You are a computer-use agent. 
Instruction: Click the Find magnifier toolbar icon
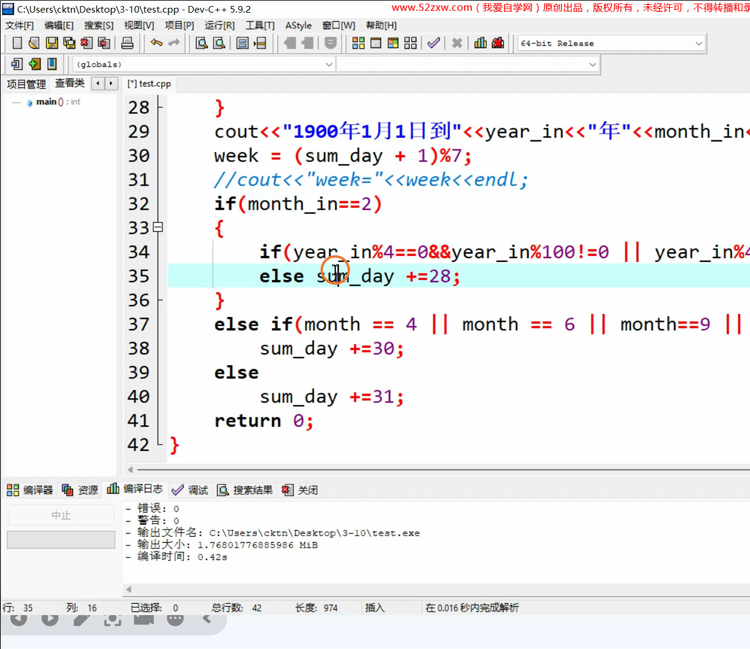[201, 43]
